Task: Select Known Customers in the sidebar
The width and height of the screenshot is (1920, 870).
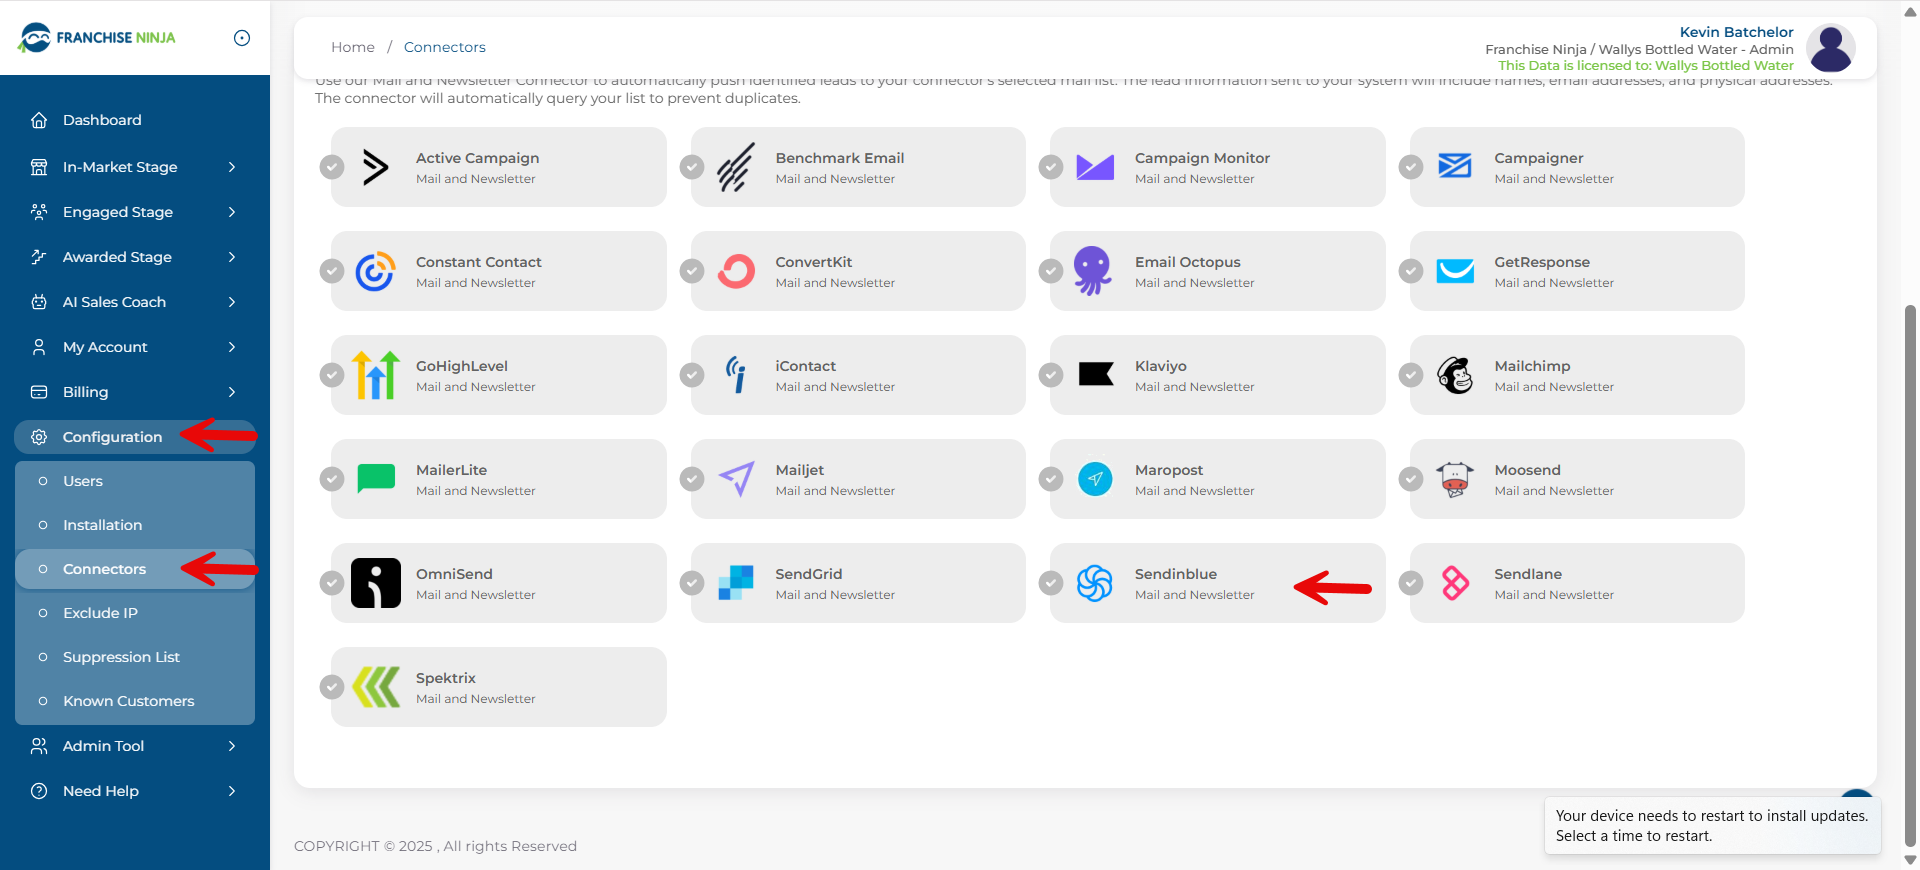Action: tap(128, 701)
